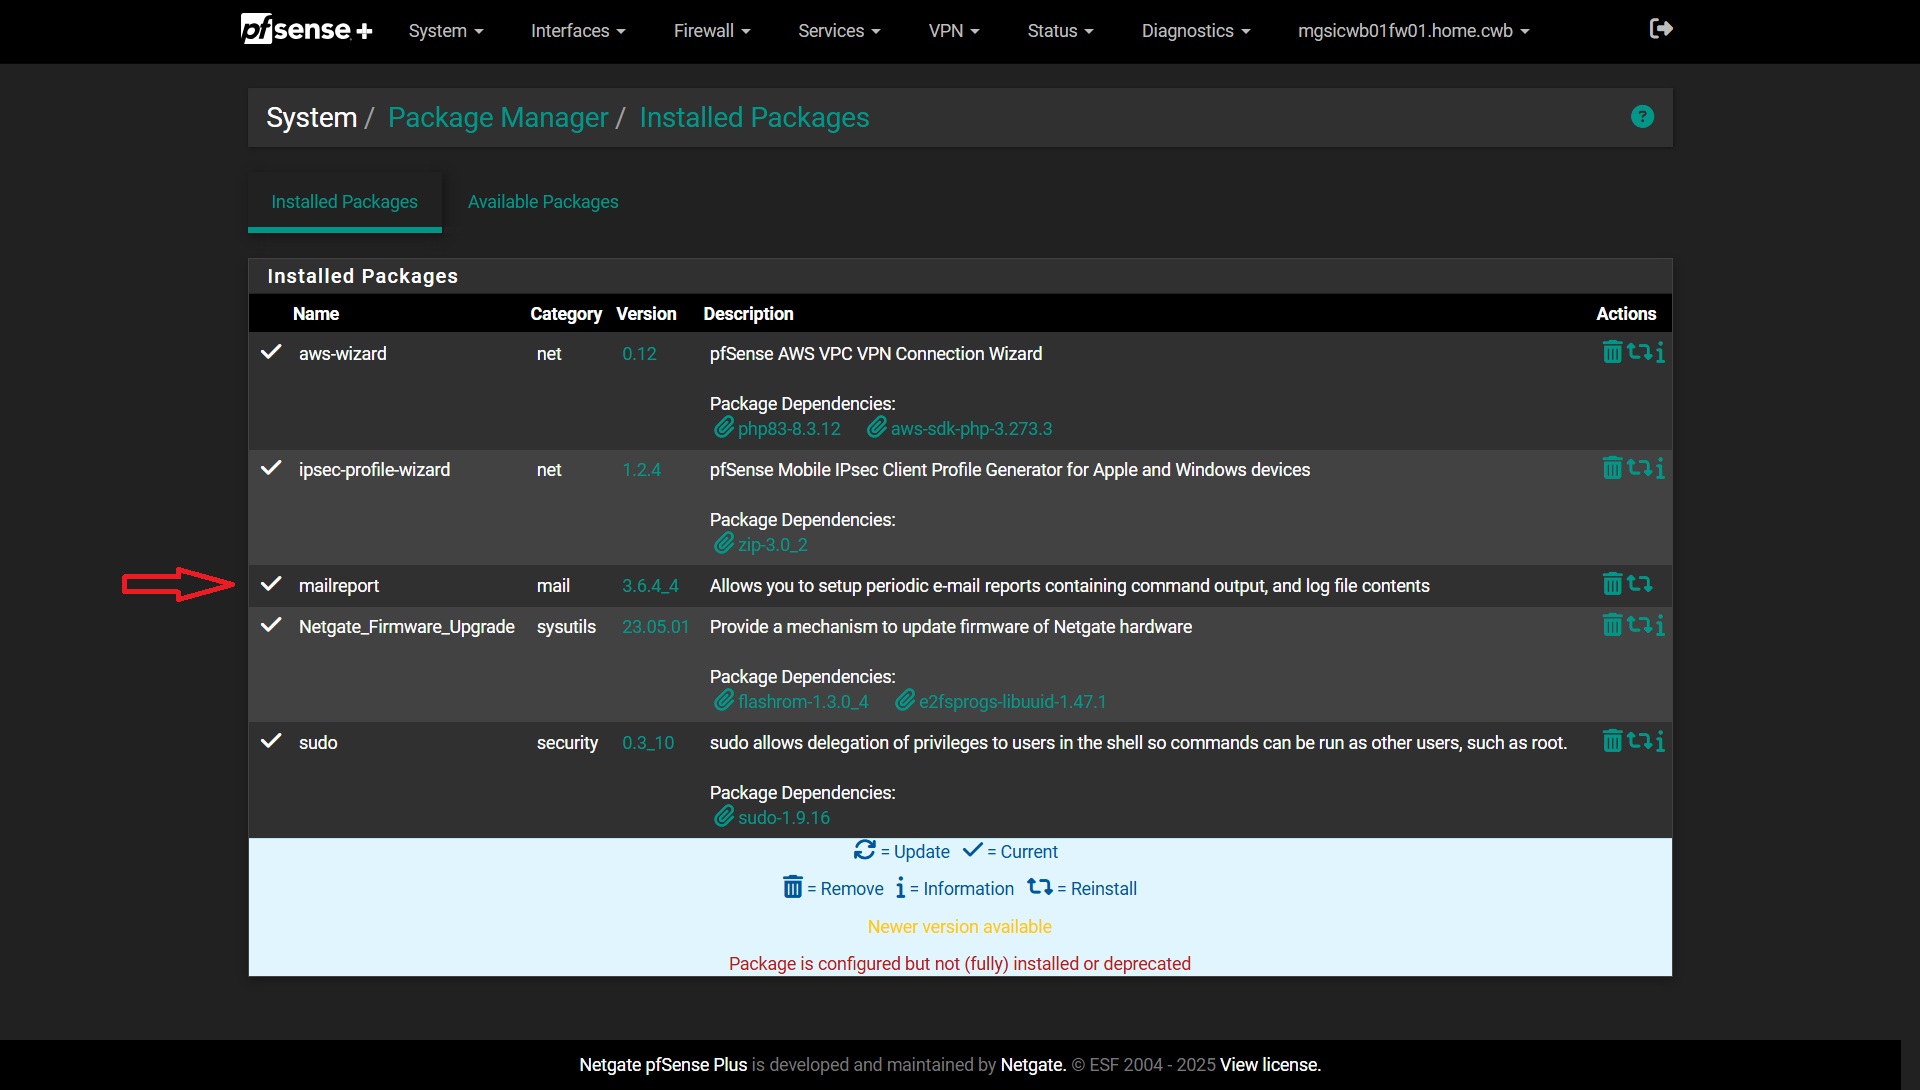Open the System dropdown menu
This screenshot has width=1920, height=1090.
click(446, 31)
